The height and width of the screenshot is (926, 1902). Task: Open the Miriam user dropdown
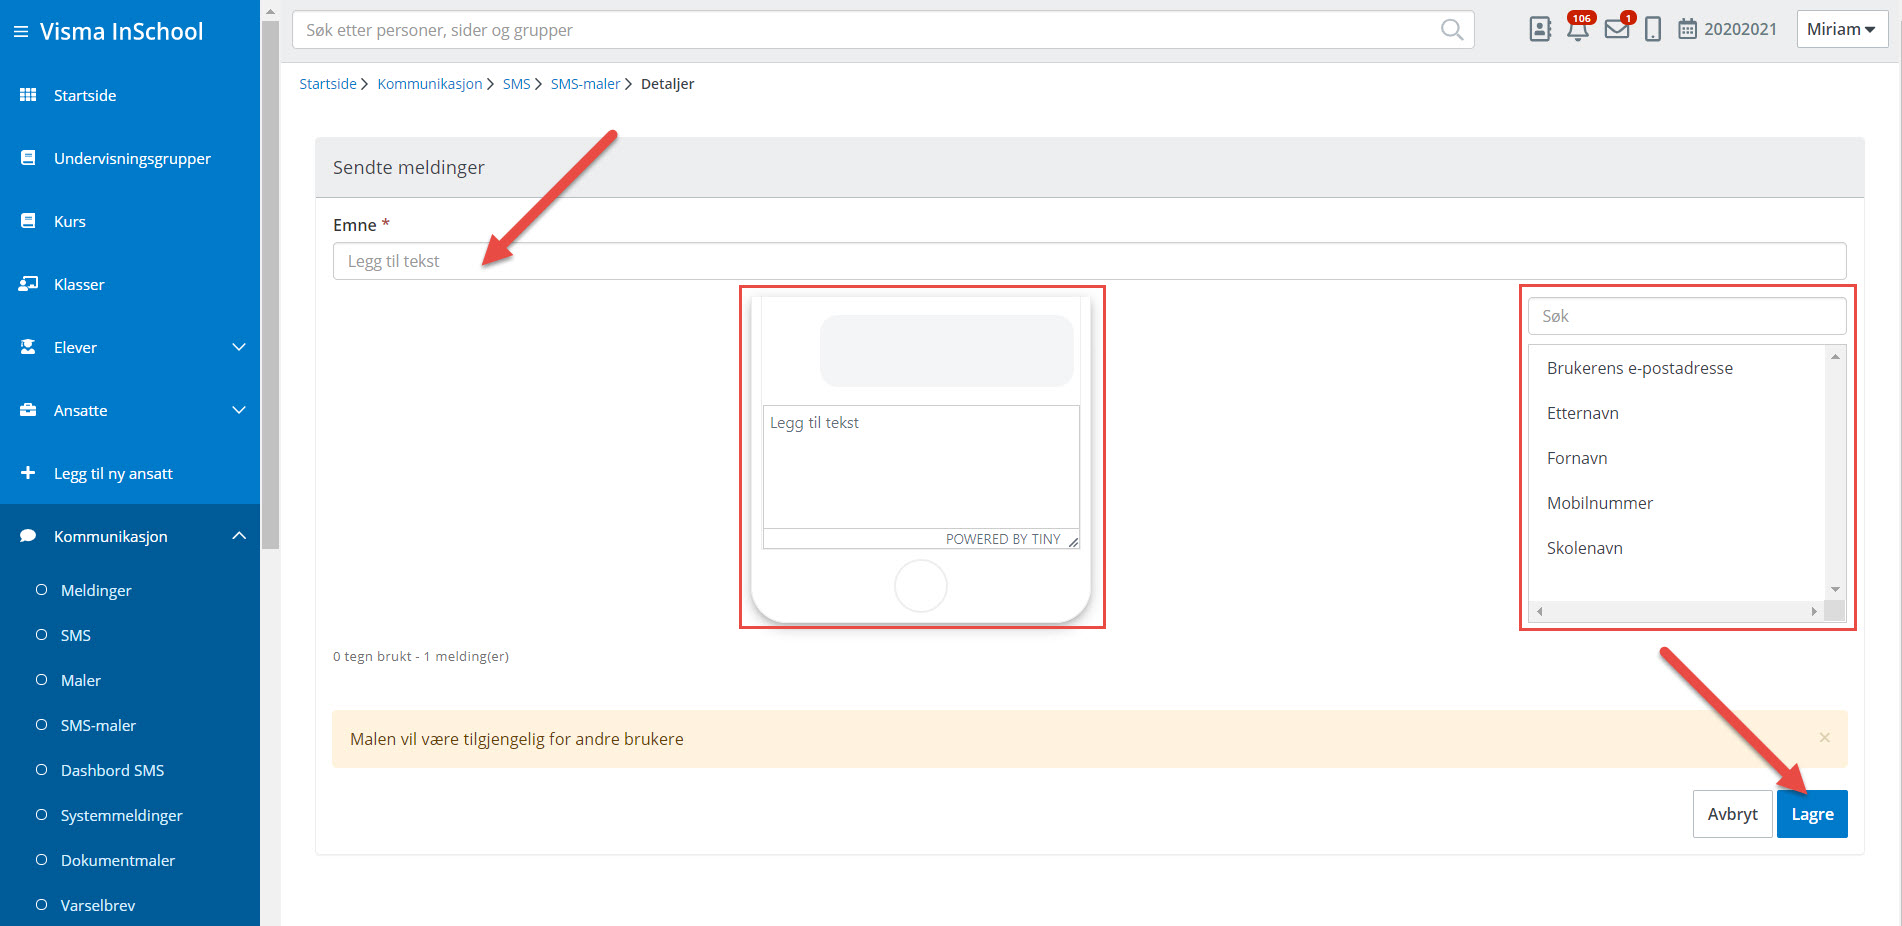1841,29
